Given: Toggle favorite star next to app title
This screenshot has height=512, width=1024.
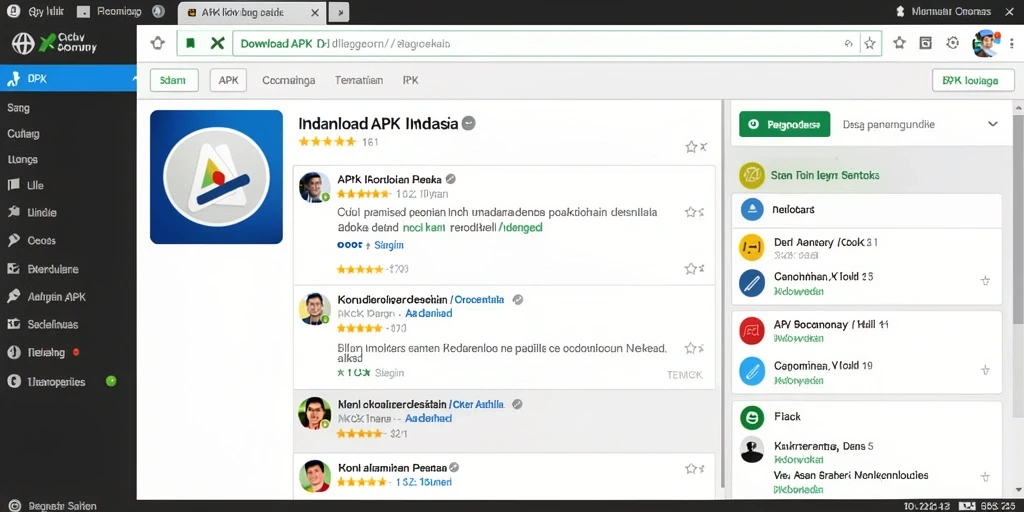Looking at the screenshot, I should pos(691,147).
